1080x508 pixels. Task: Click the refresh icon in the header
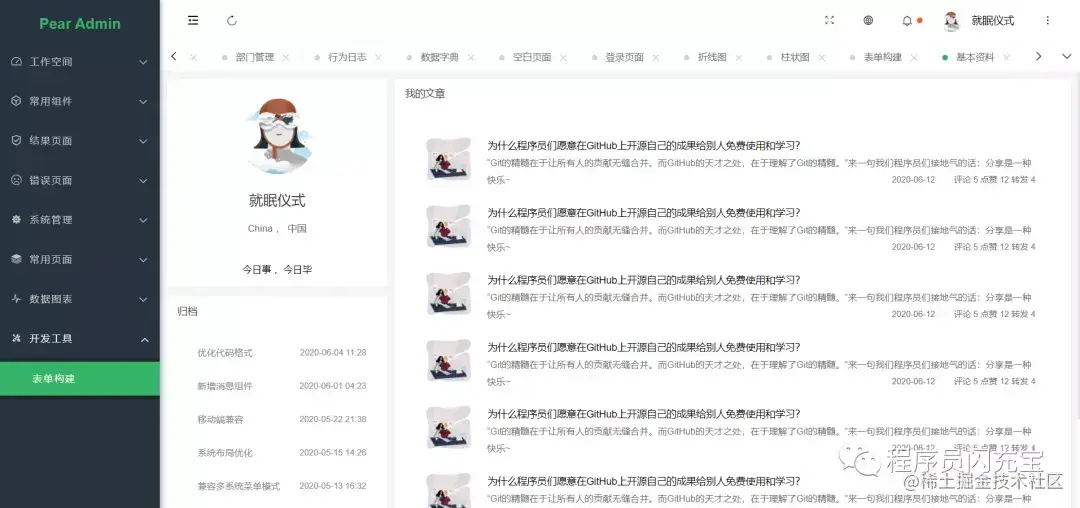[x=232, y=21]
